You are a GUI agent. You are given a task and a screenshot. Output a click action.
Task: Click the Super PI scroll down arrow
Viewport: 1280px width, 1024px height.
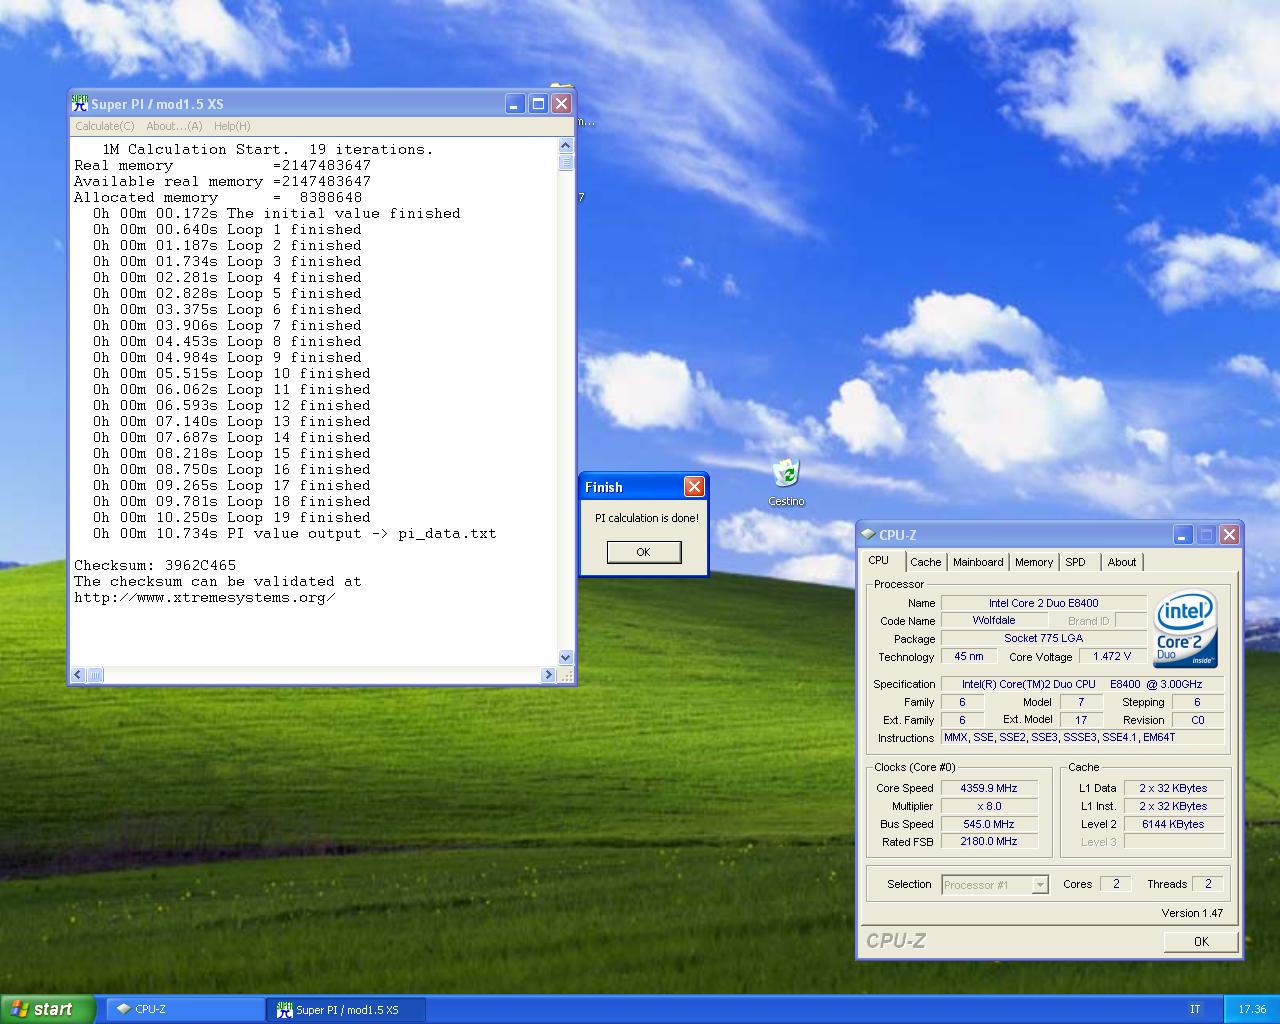(566, 657)
